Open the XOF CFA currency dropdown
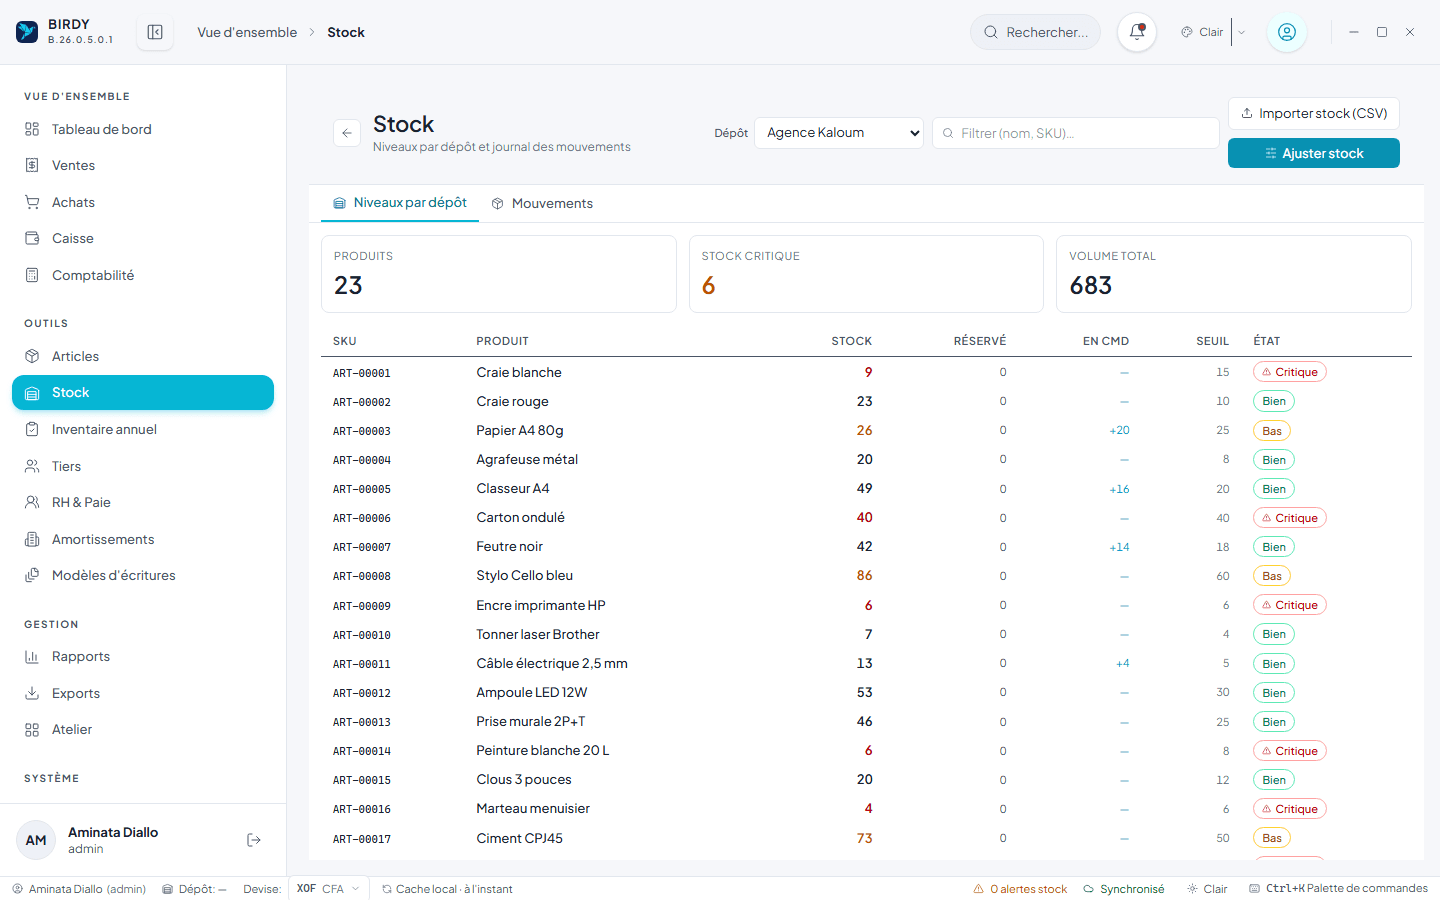This screenshot has height=900, width=1440. coord(328,889)
